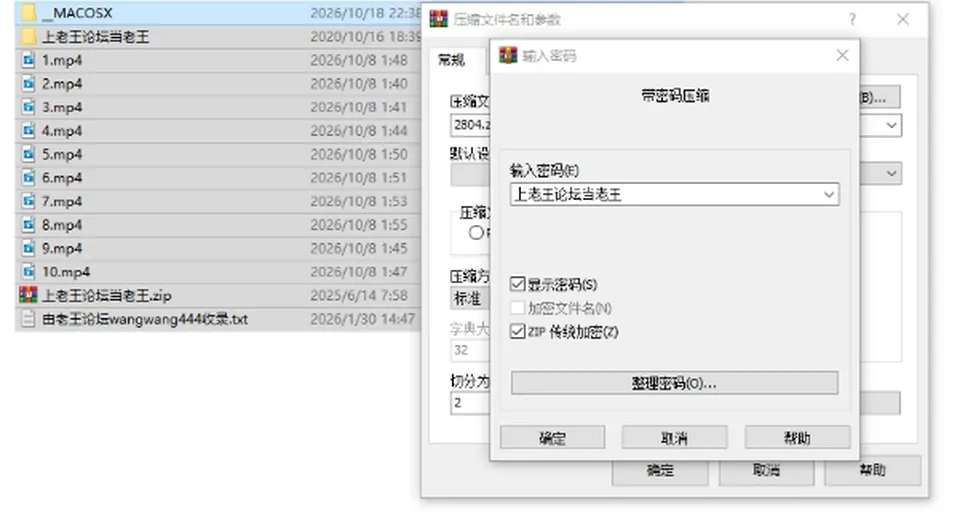Click 整理密码(O)... button
The height and width of the screenshot is (521, 960).
(x=674, y=383)
